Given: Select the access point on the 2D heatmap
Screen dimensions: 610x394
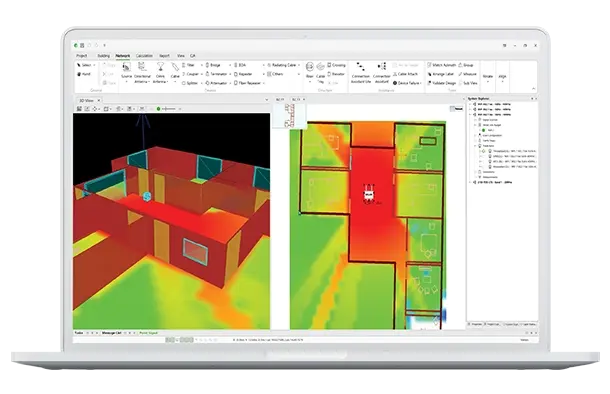Looking at the screenshot, I should pyautogui.click(x=368, y=194).
